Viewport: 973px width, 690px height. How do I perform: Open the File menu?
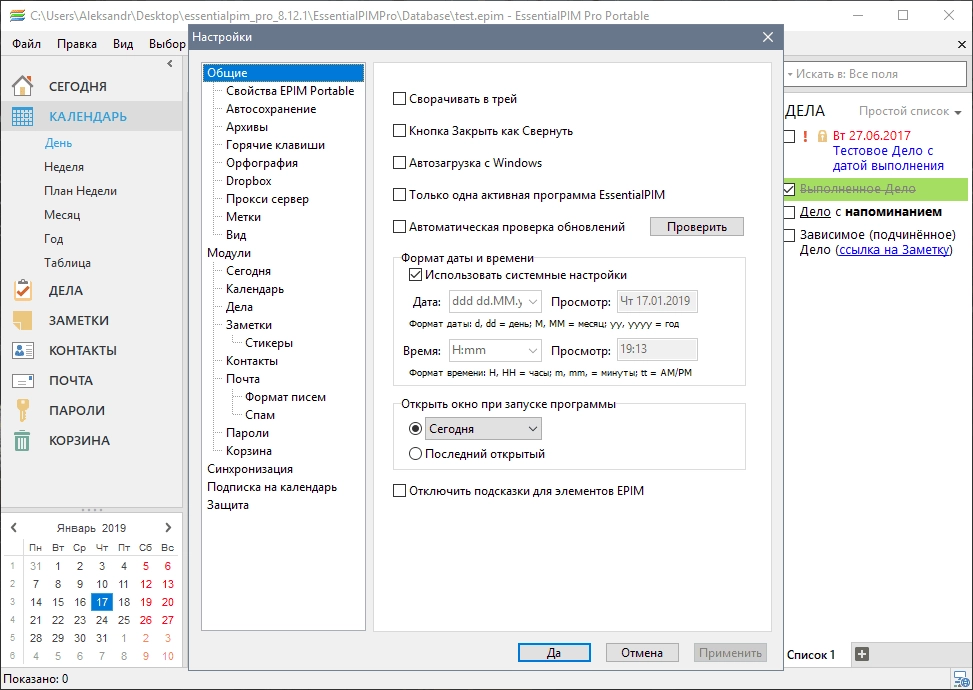pyautogui.click(x=26, y=43)
